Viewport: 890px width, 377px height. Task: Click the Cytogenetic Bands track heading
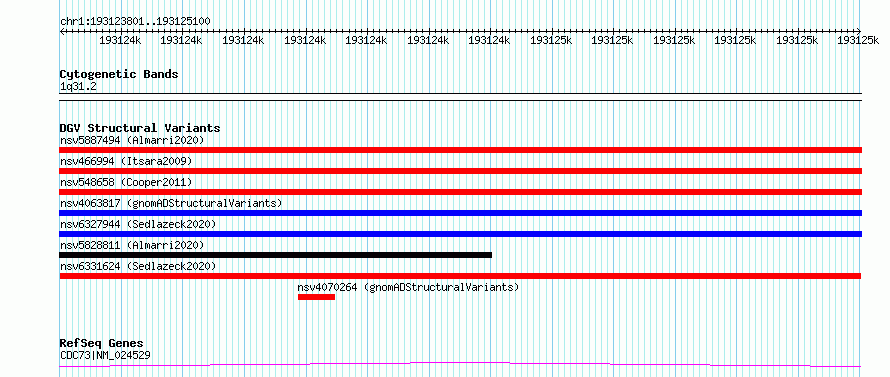click(119, 74)
